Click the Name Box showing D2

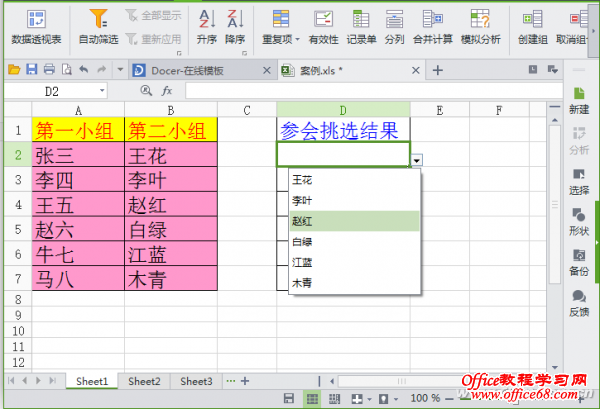tap(52, 91)
